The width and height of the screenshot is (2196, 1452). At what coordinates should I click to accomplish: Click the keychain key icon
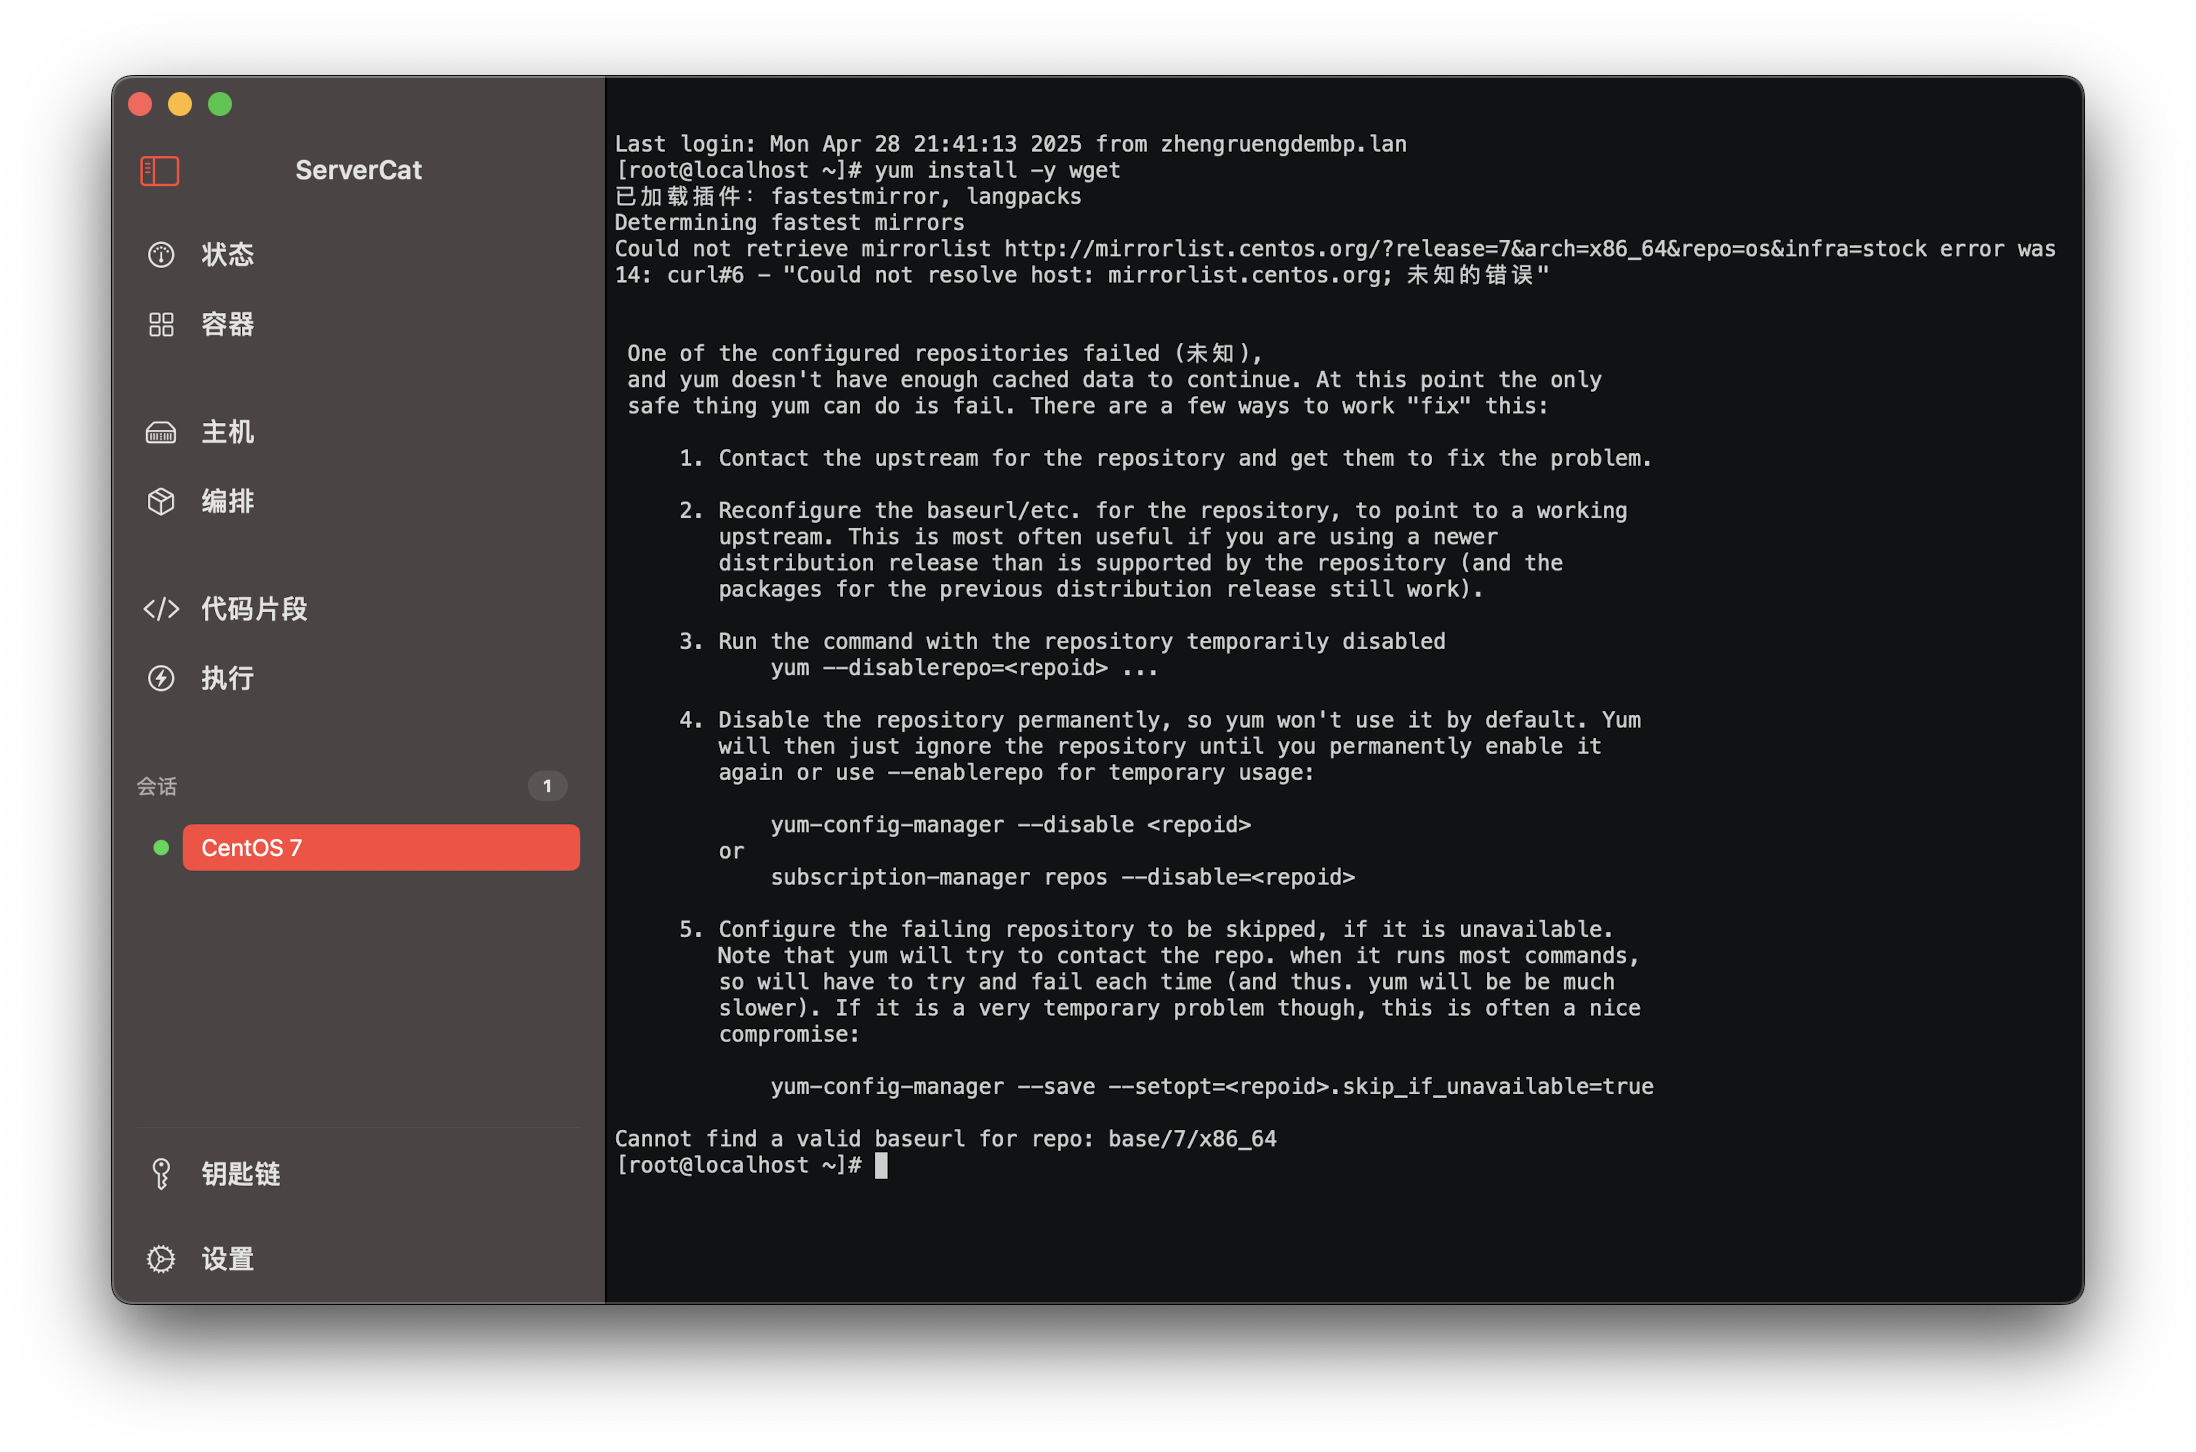(161, 1174)
